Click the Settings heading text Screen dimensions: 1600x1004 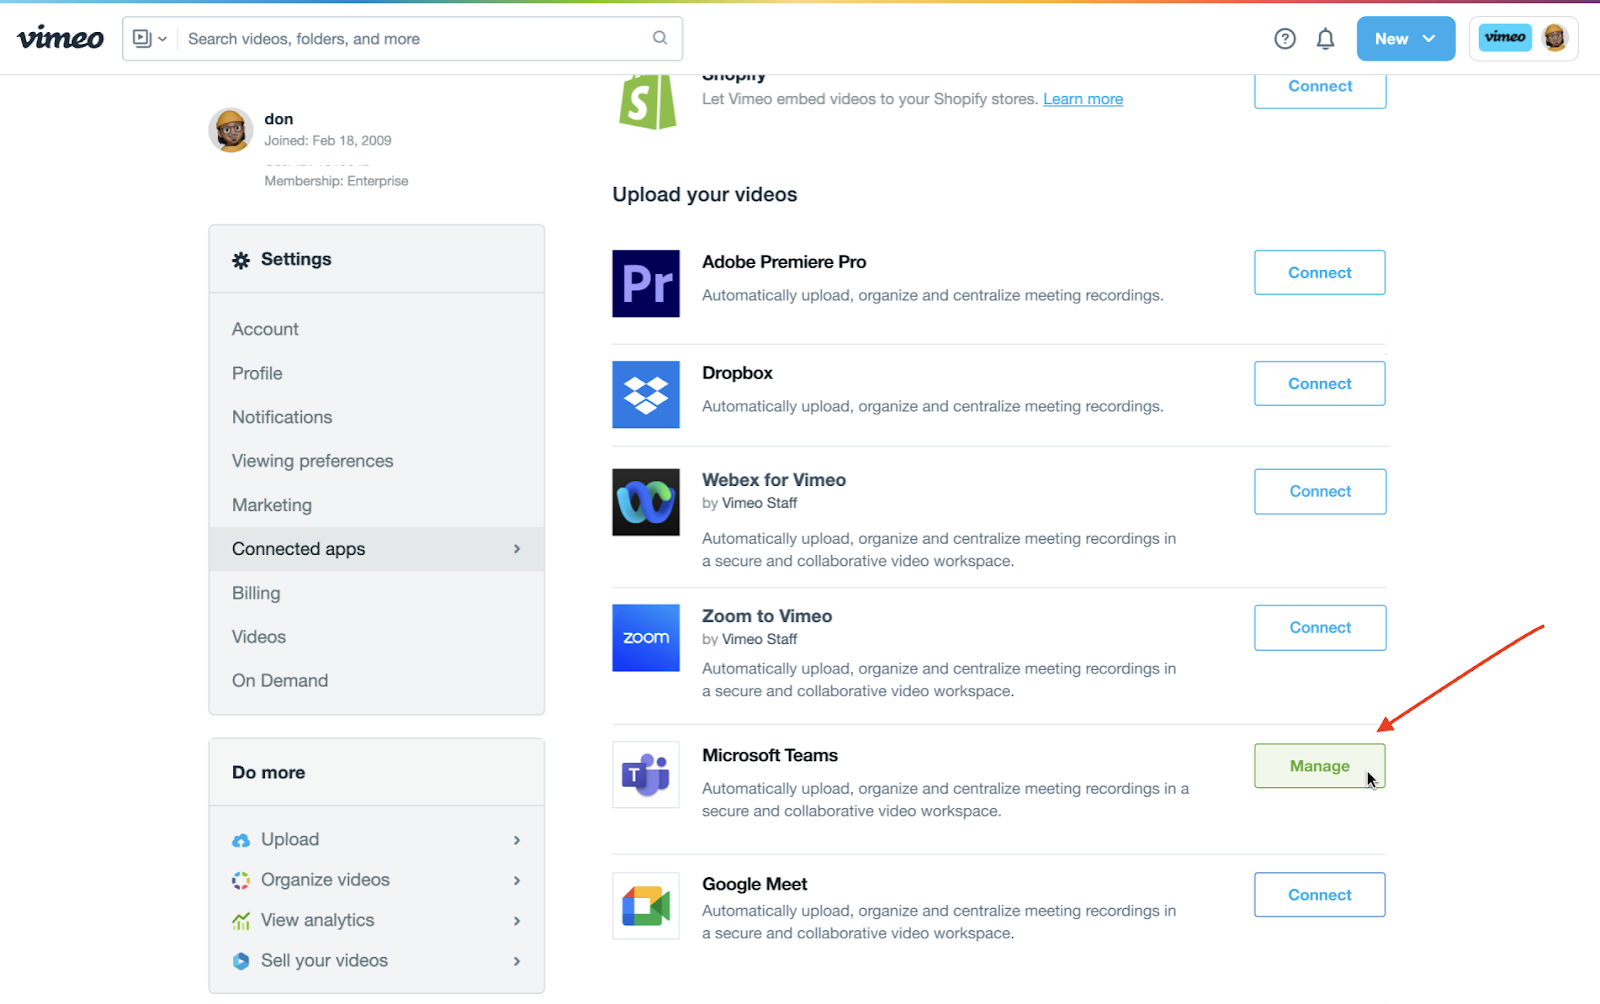click(296, 259)
